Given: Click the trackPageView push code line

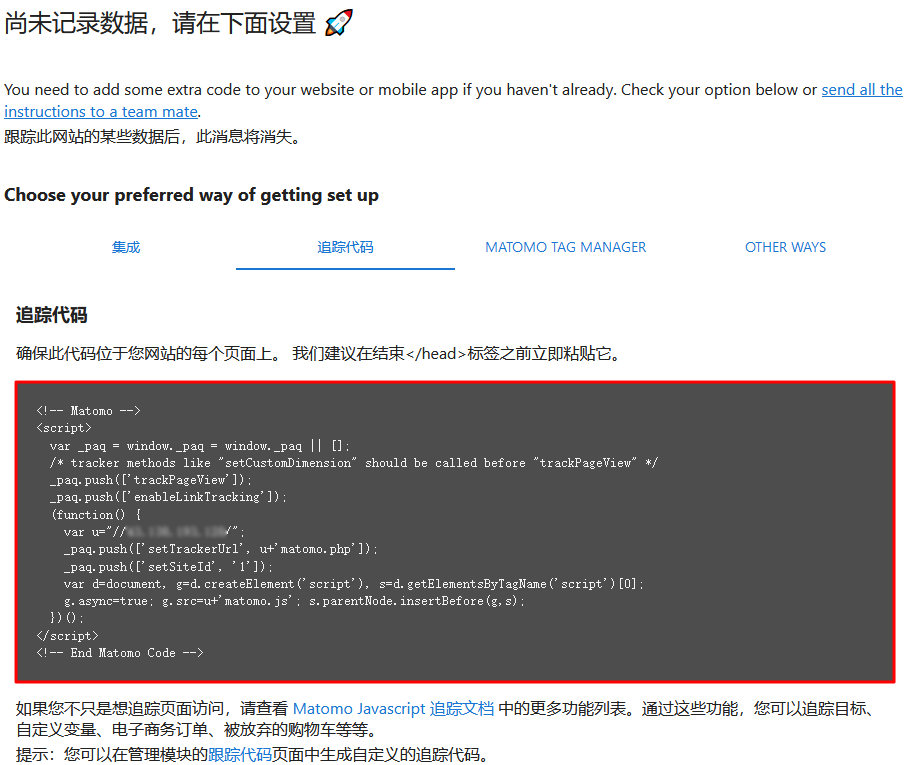Looking at the screenshot, I should pyautogui.click(x=151, y=480).
